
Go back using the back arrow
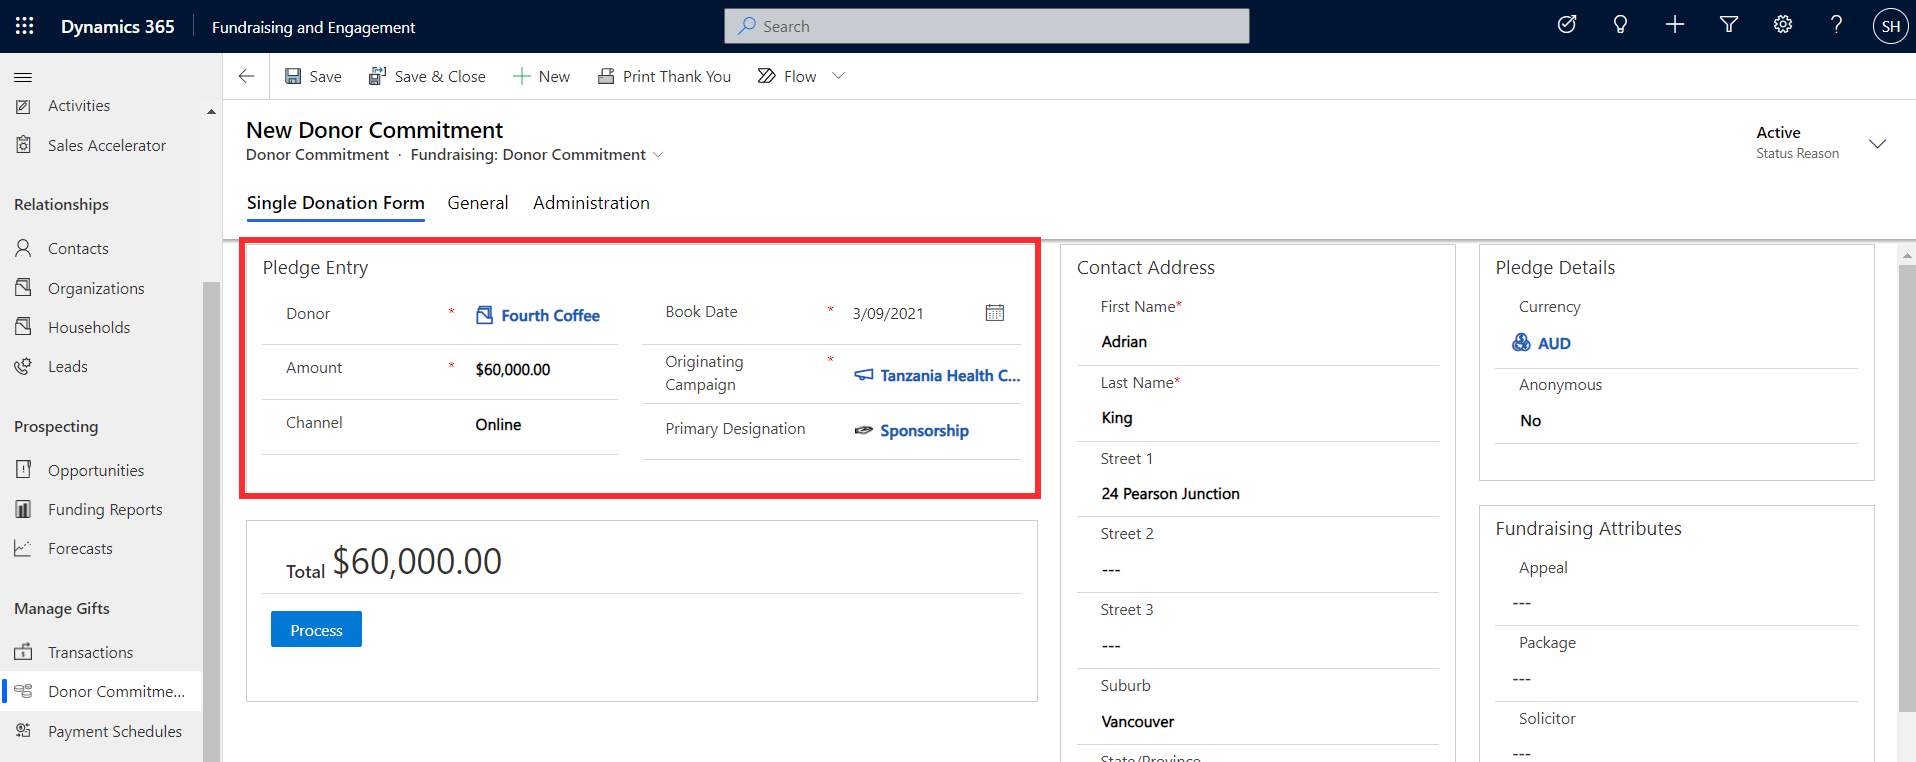pyautogui.click(x=246, y=76)
